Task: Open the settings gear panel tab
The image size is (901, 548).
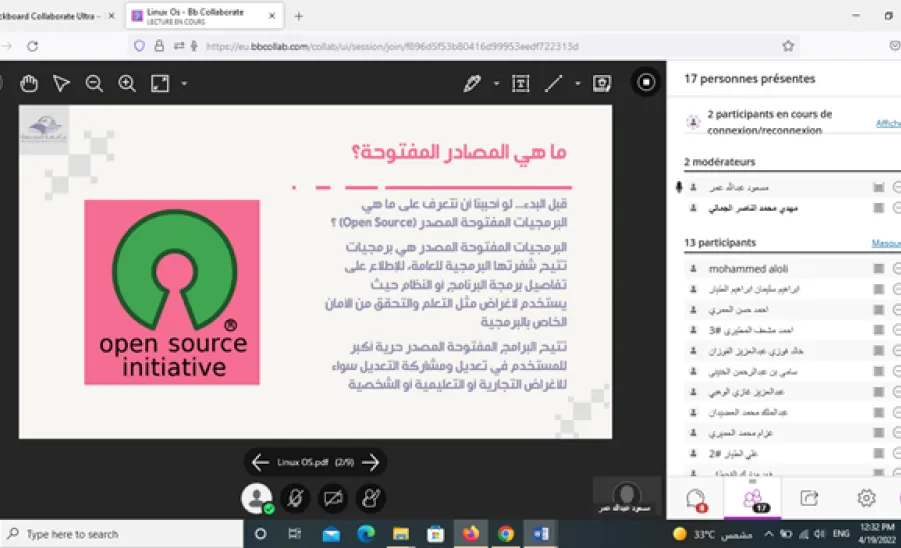Action: 866,498
